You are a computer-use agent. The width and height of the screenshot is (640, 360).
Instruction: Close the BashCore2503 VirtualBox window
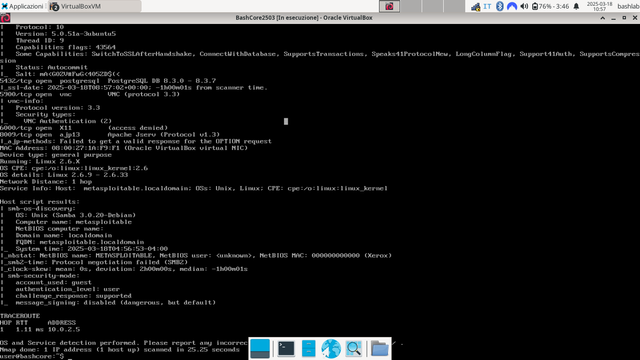pyautogui.click(x=635, y=18)
